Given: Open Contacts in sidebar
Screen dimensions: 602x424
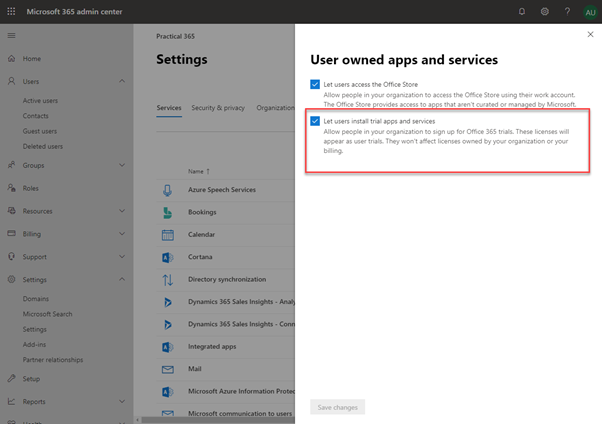Looking at the screenshot, I should coord(35,116).
